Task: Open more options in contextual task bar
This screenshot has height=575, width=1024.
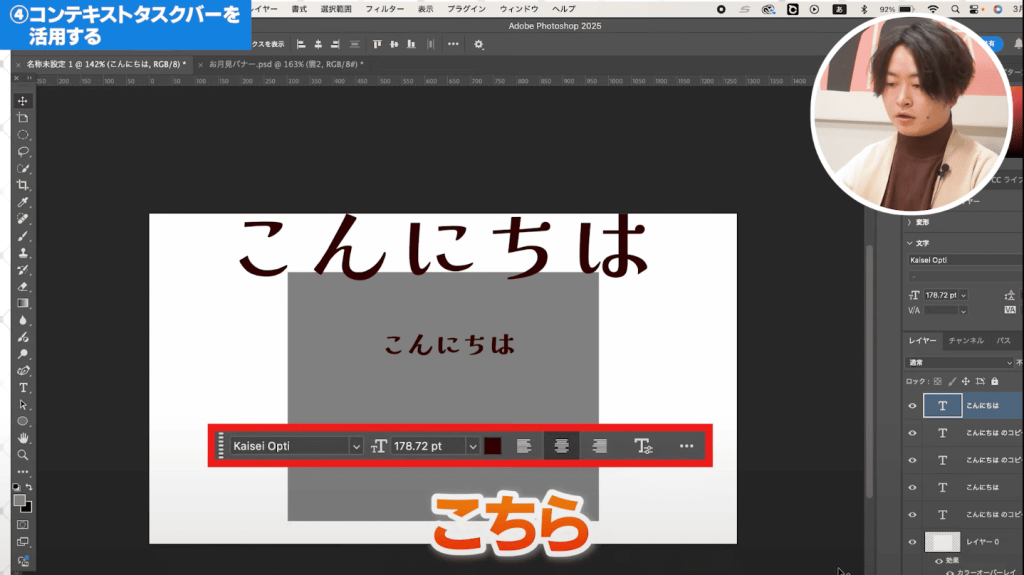Action: pos(686,446)
